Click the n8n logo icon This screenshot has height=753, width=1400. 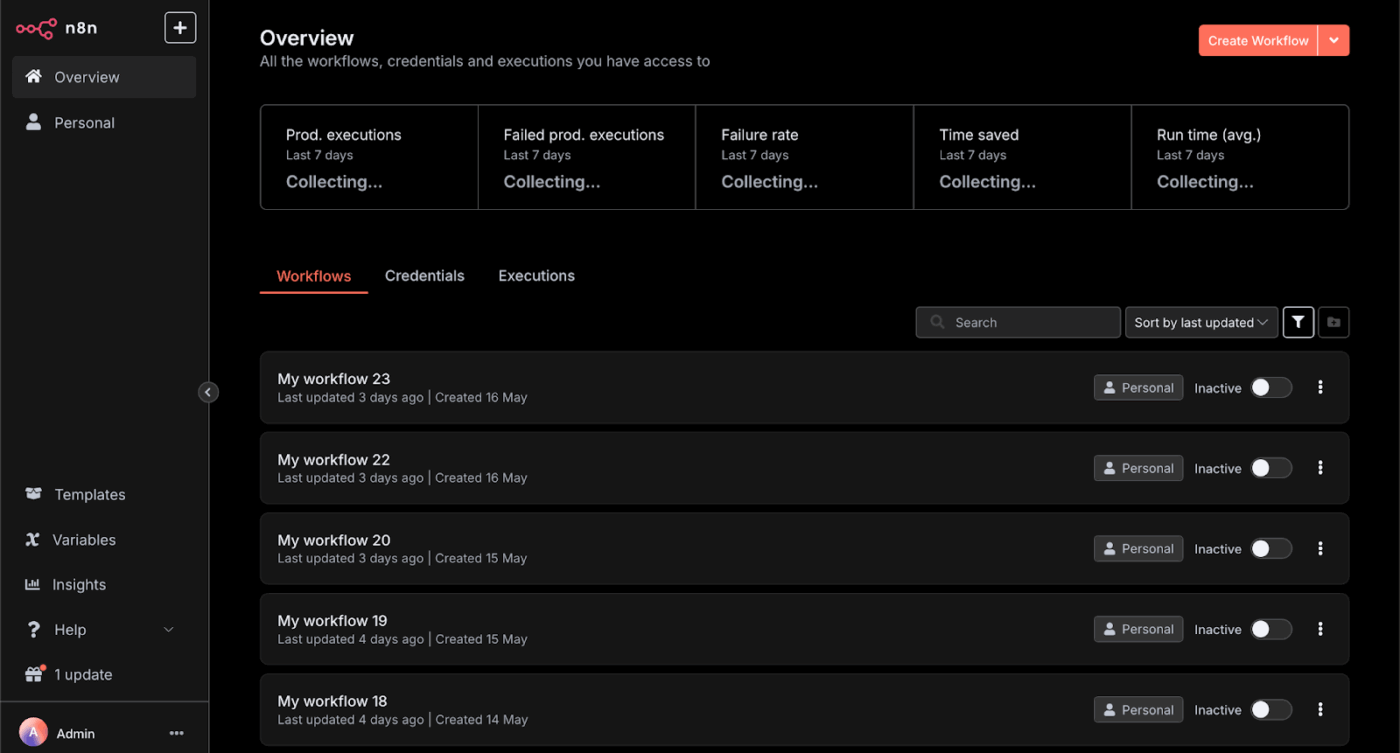tap(35, 29)
